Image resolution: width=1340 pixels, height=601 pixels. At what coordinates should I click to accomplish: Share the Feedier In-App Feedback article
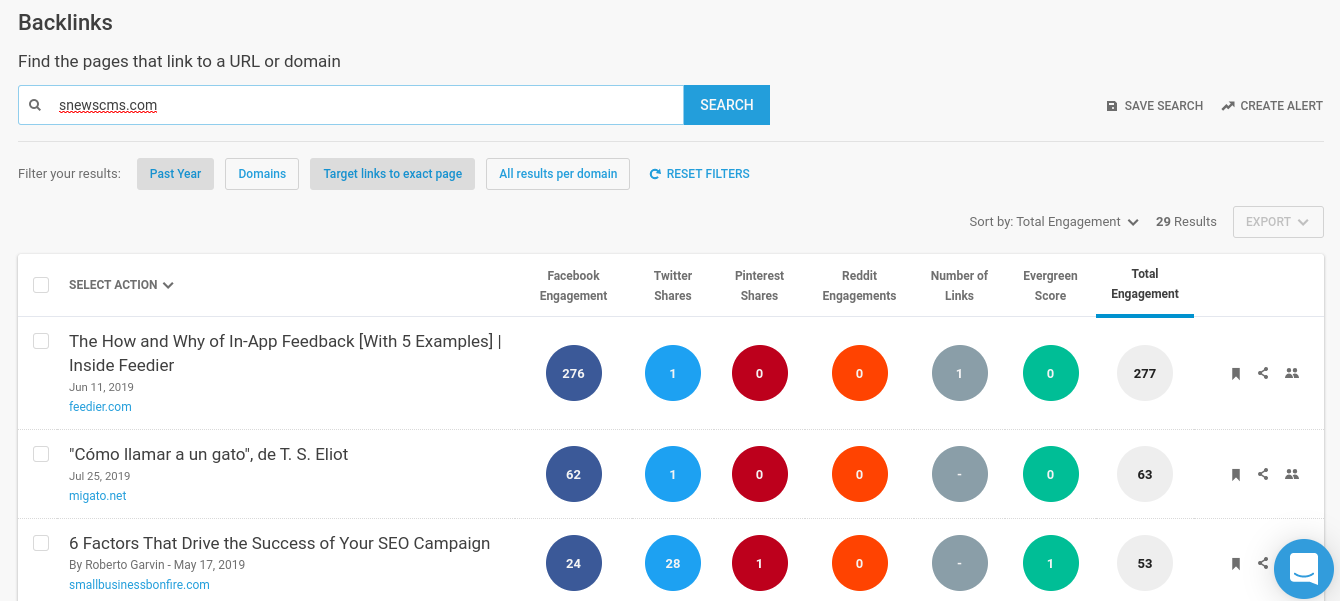1263,373
